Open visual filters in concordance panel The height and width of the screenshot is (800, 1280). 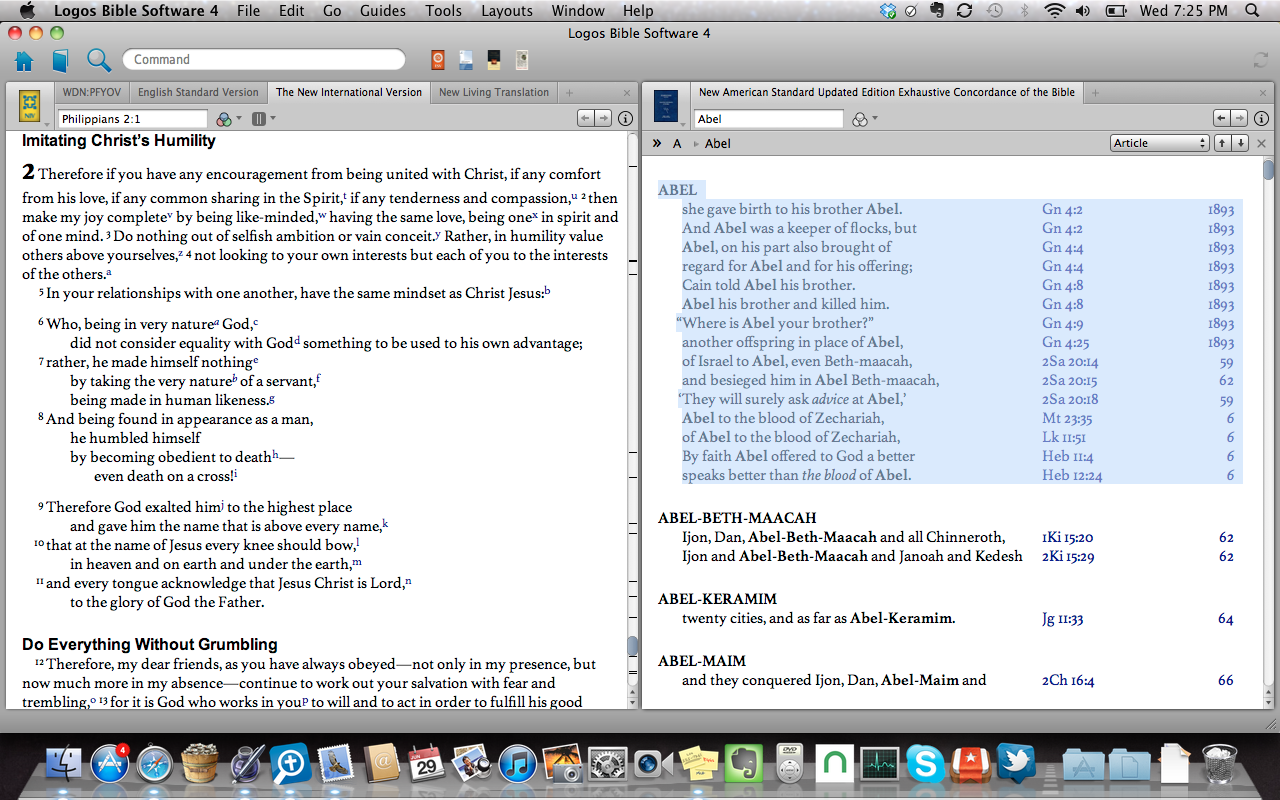coord(864,119)
